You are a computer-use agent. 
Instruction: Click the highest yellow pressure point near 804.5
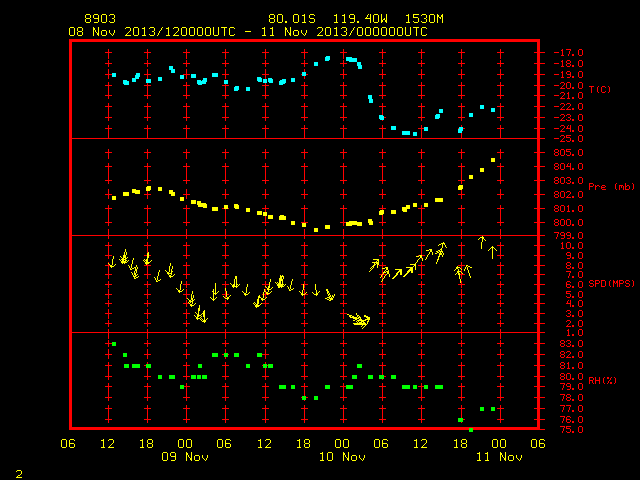tap(493, 160)
